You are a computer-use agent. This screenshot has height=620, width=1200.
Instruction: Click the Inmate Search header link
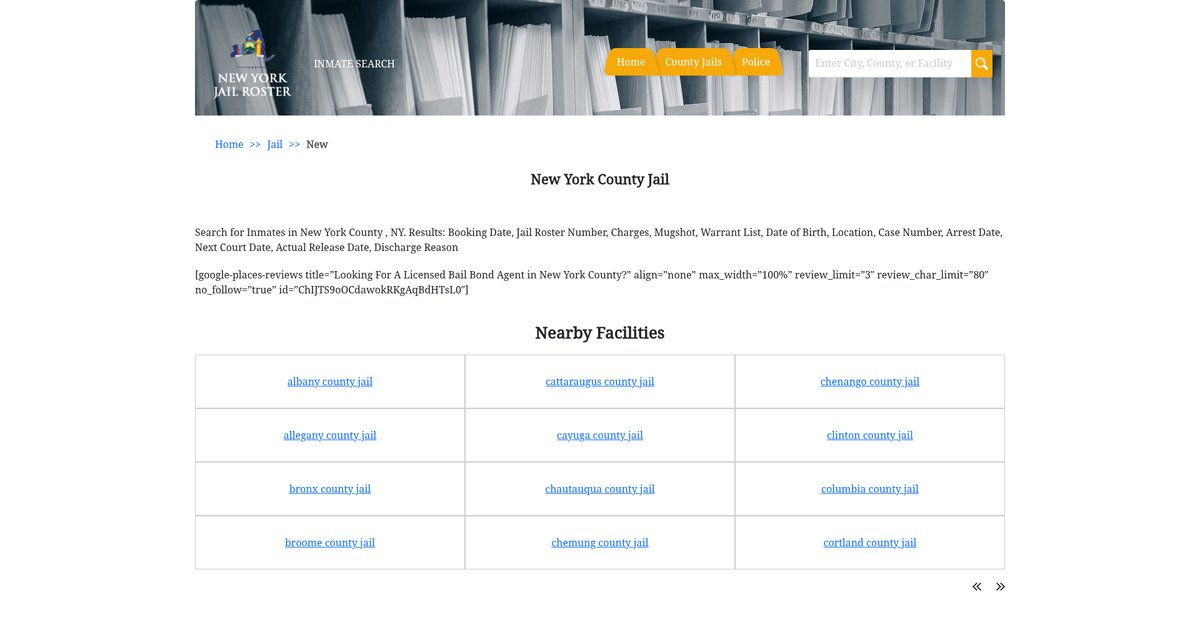354,64
